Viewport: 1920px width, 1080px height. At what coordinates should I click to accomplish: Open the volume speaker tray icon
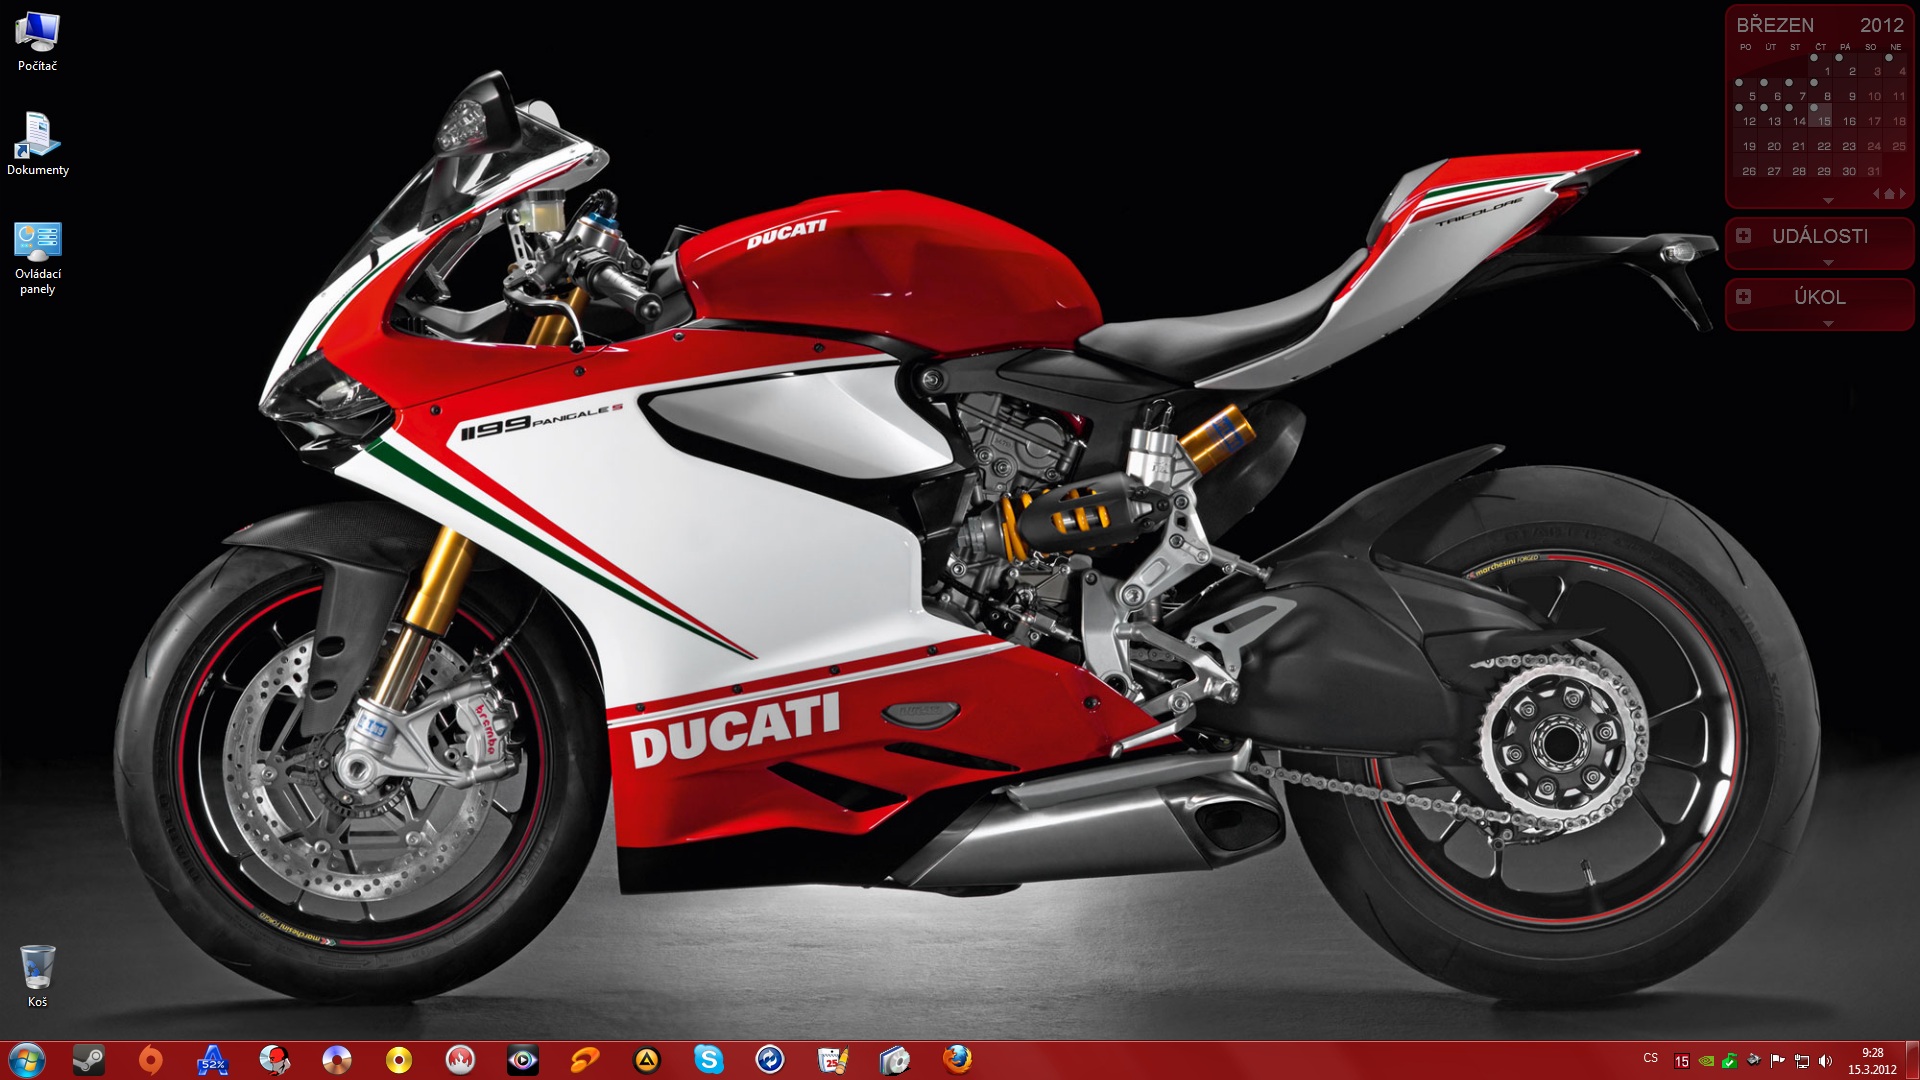pos(1825,1061)
